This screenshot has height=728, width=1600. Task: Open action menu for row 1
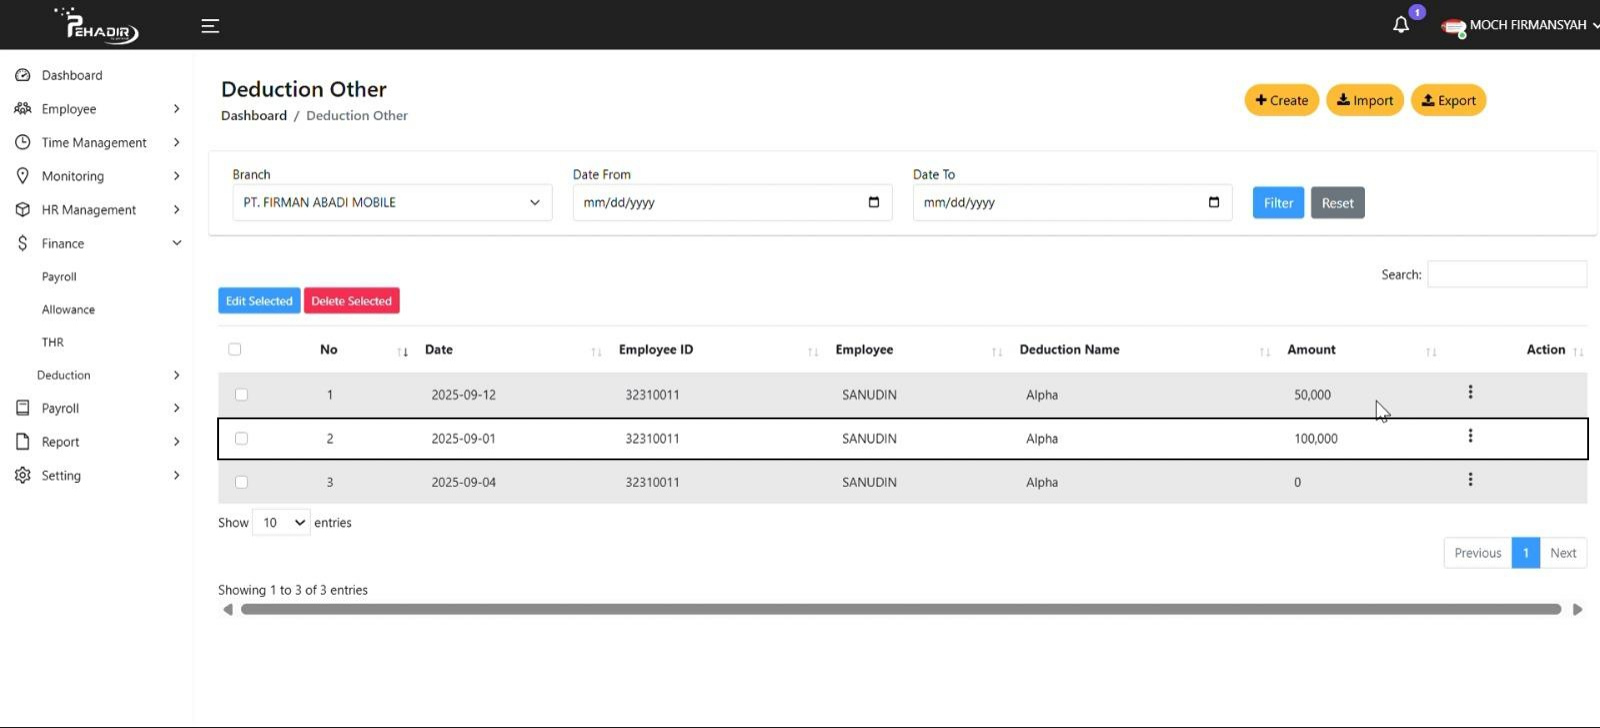(x=1470, y=393)
